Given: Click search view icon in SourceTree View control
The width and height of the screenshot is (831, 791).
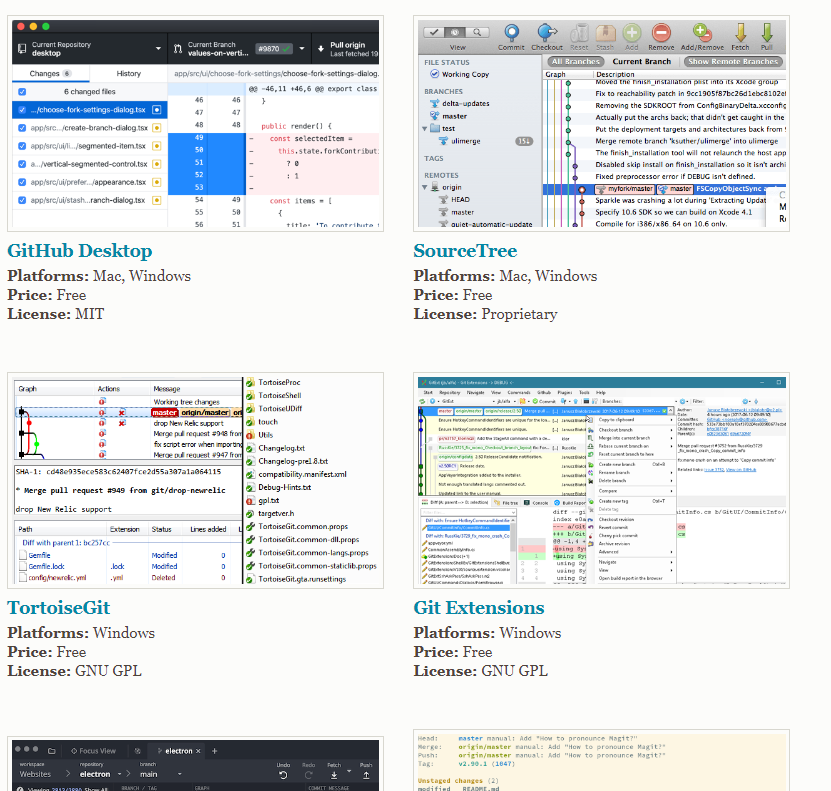Looking at the screenshot, I should [x=478, y=32].
